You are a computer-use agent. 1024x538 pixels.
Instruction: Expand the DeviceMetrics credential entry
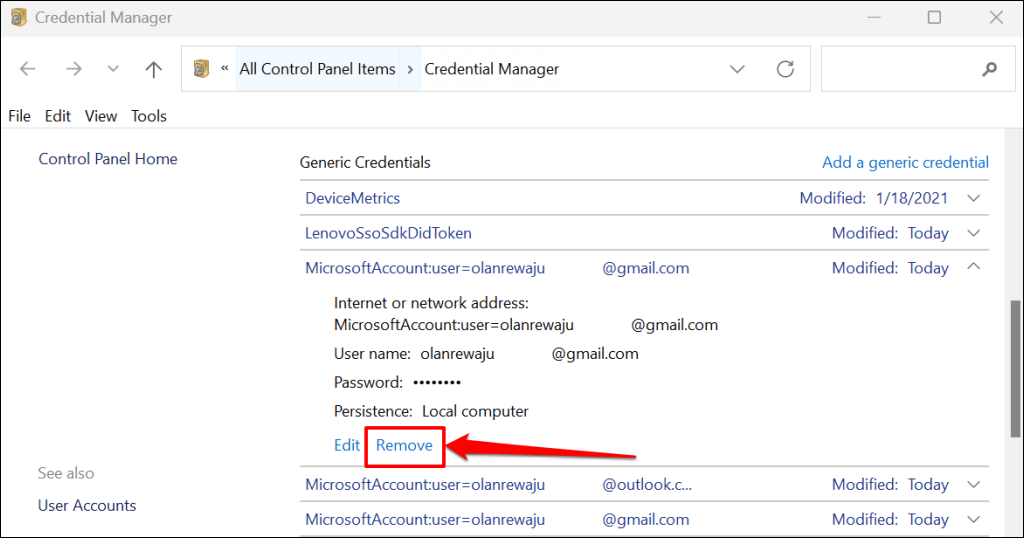coord(974,198)
